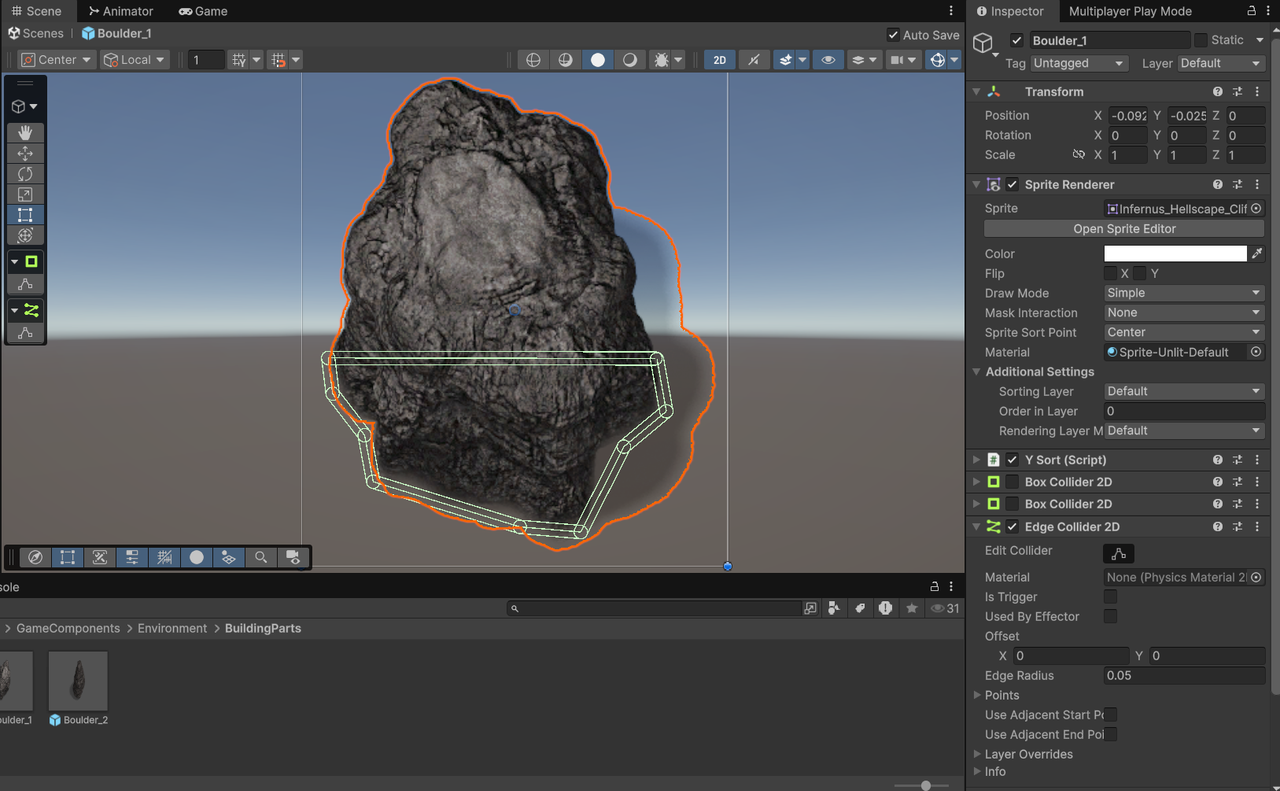
Task: Expand the Points section
Action: point(977,695)
